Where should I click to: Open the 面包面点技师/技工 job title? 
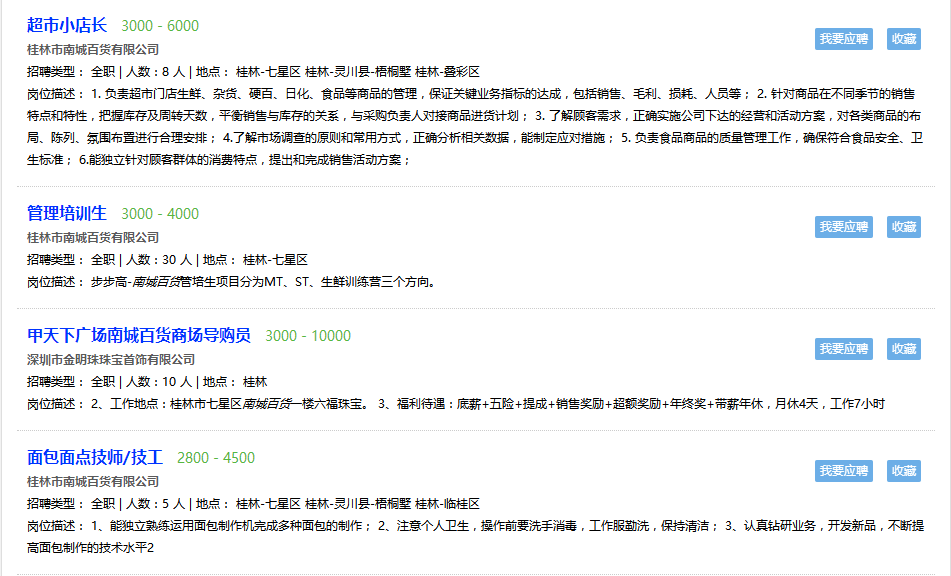(95, 458)
